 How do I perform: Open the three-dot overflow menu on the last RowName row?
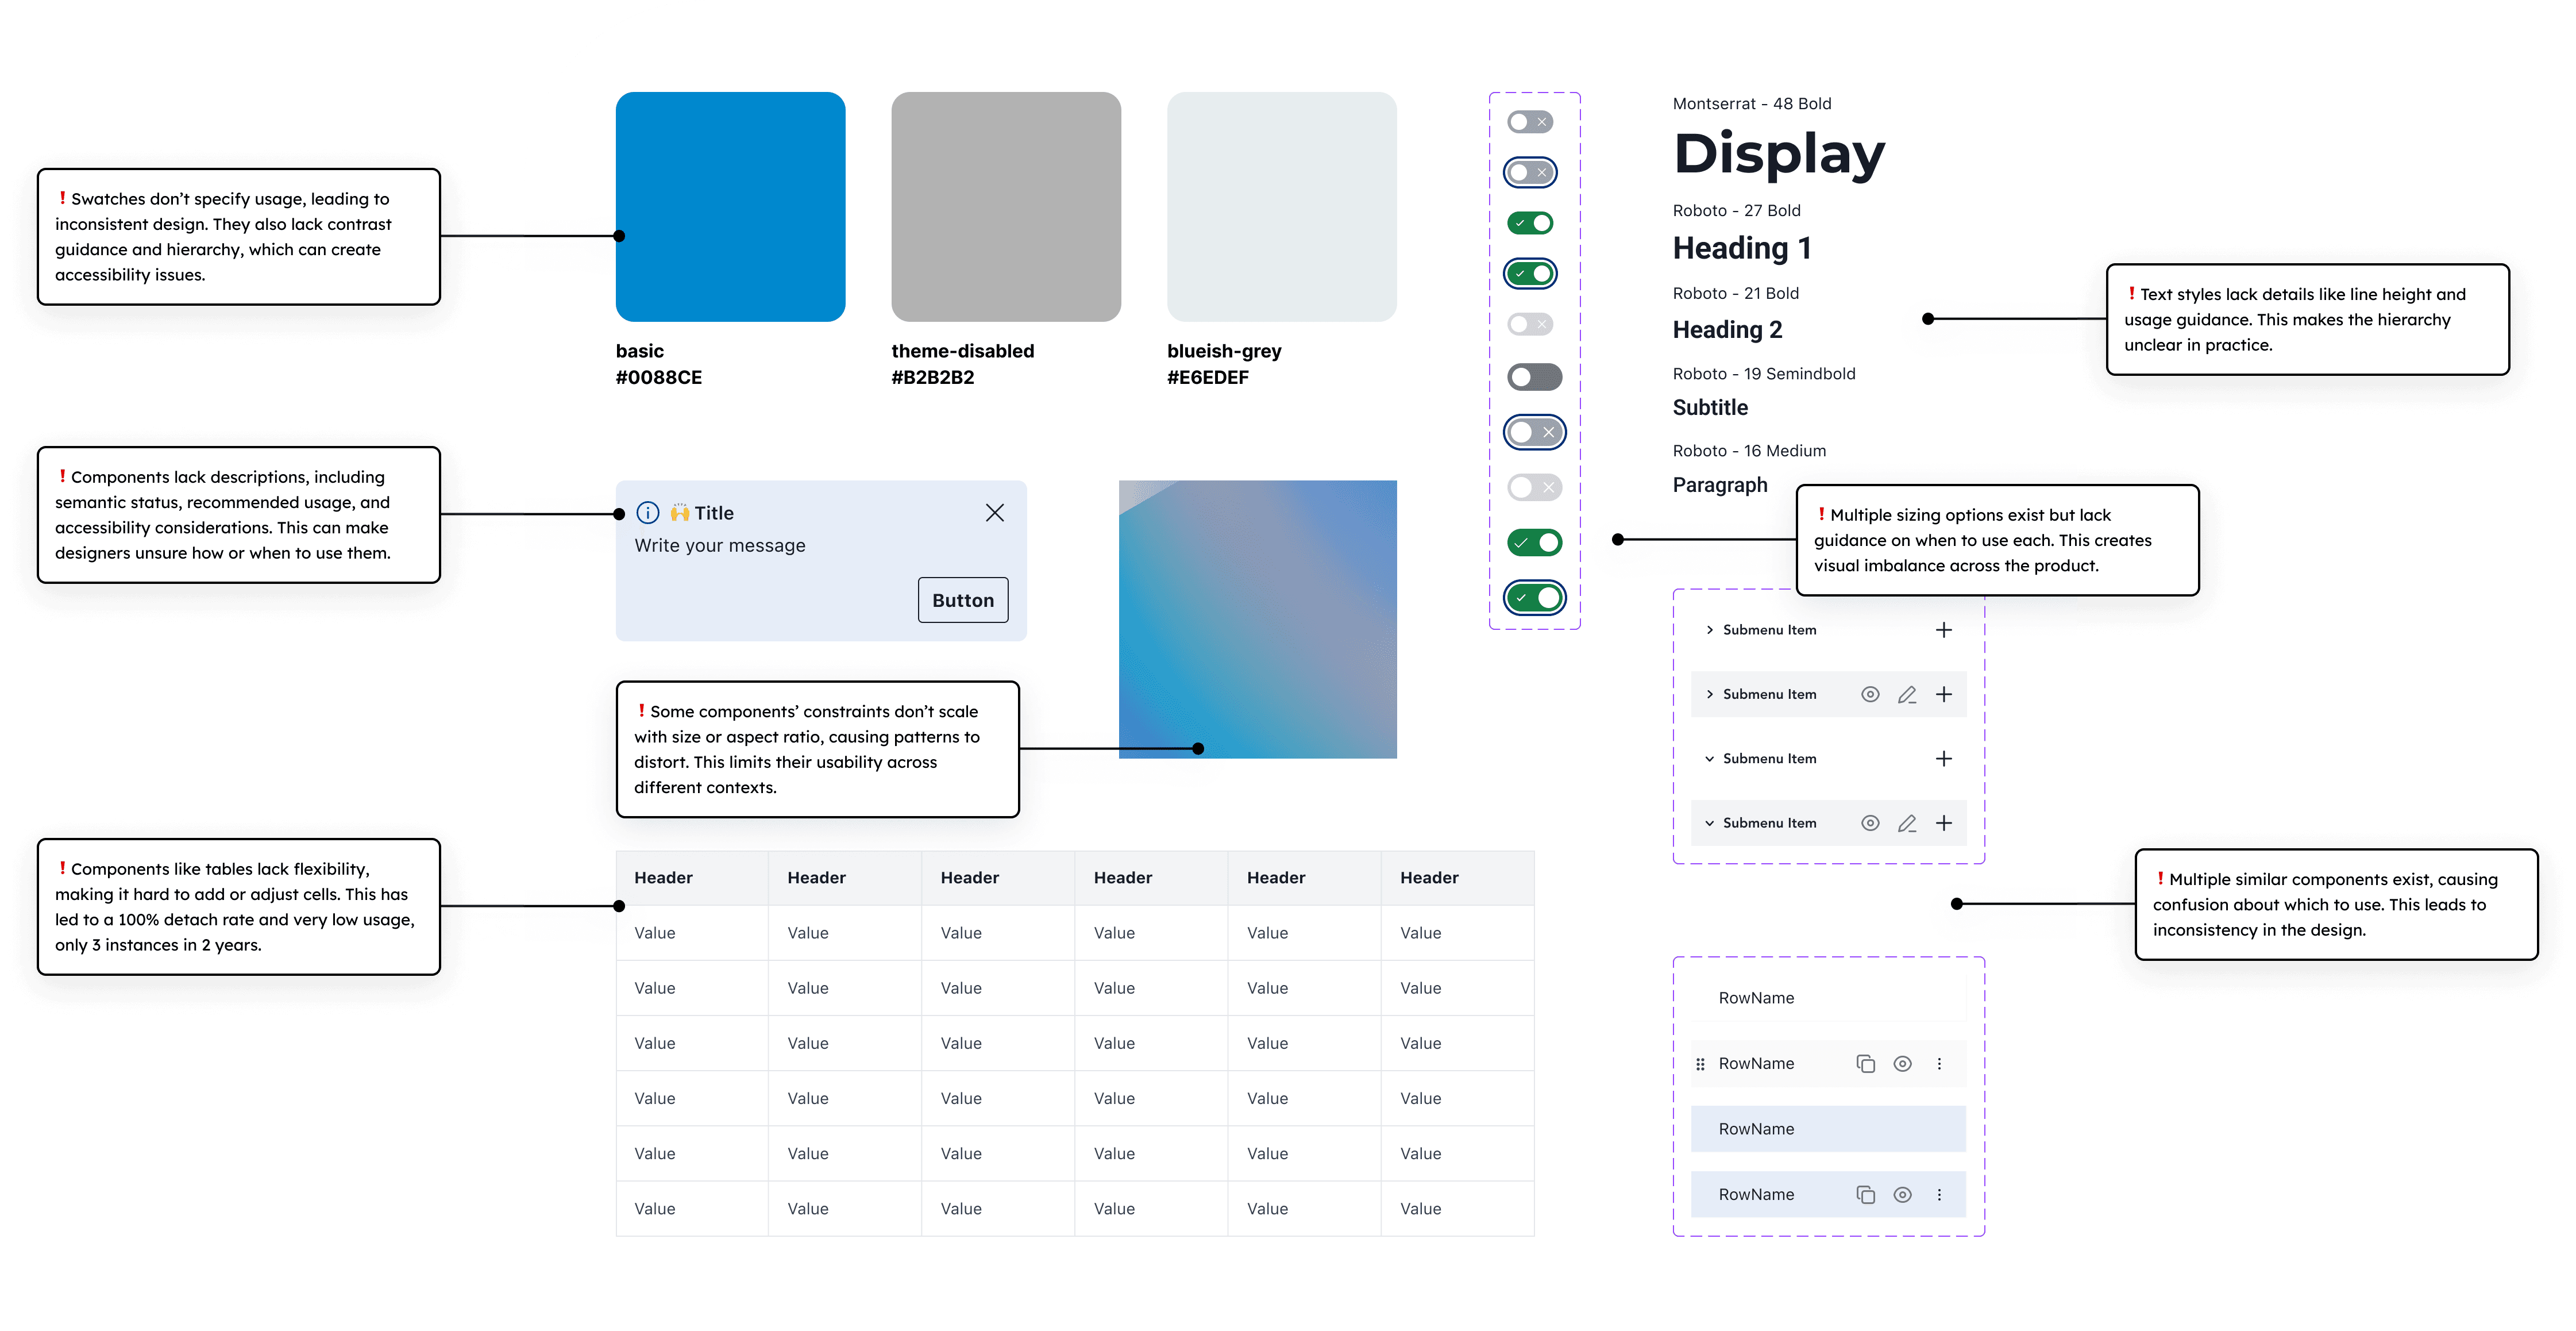coord(1940,1194)
